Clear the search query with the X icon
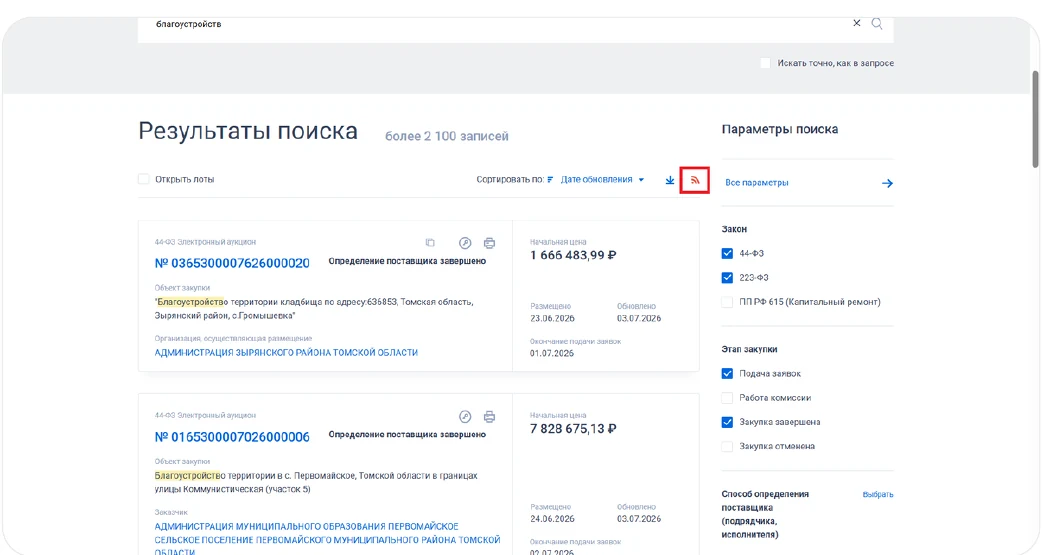Screen dimensions: 1045x555 click(x=856, y=23)
